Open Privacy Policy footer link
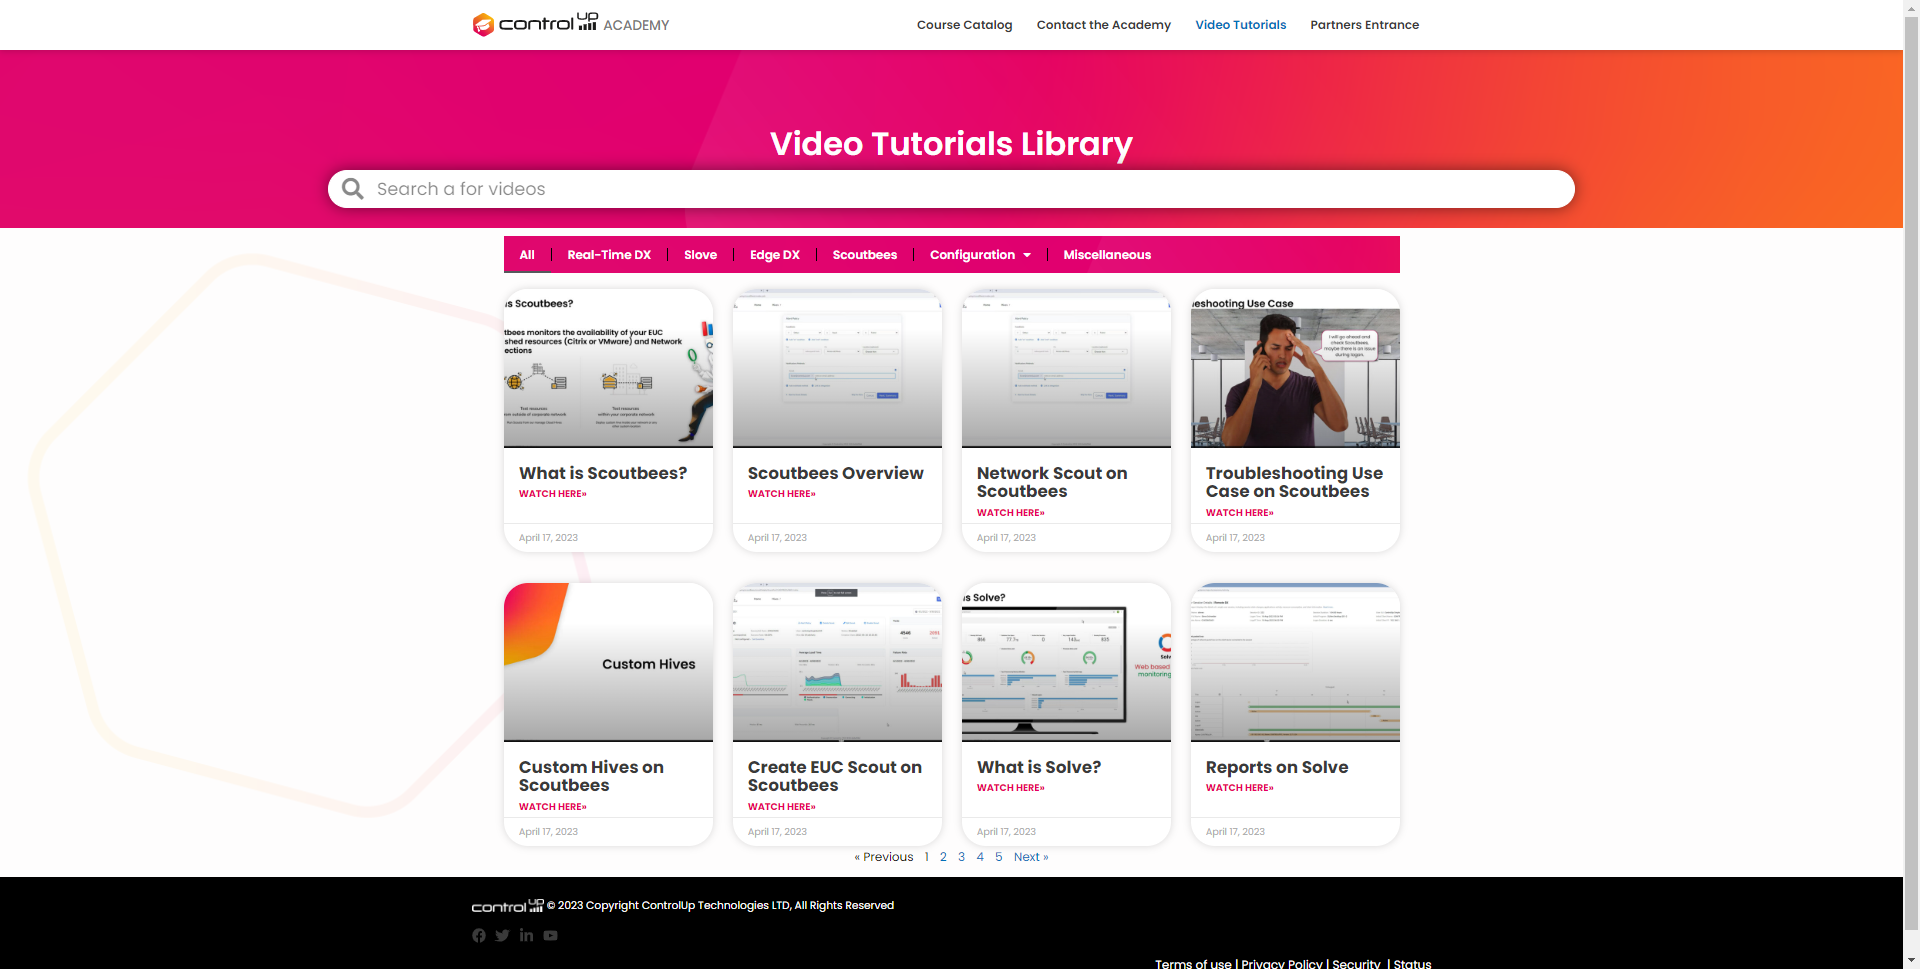Screen dimensions: 1920x969 point(1282,963)
